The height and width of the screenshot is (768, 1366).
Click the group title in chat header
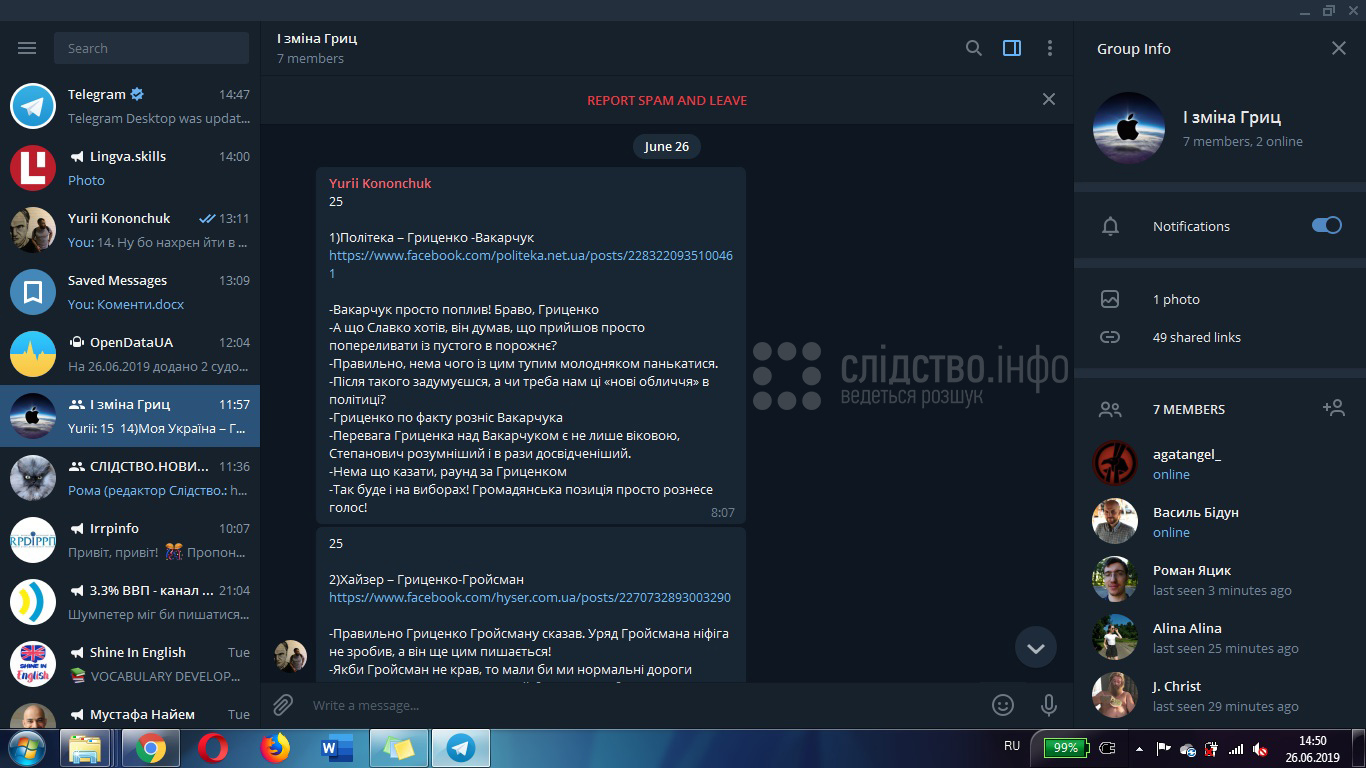317,38
